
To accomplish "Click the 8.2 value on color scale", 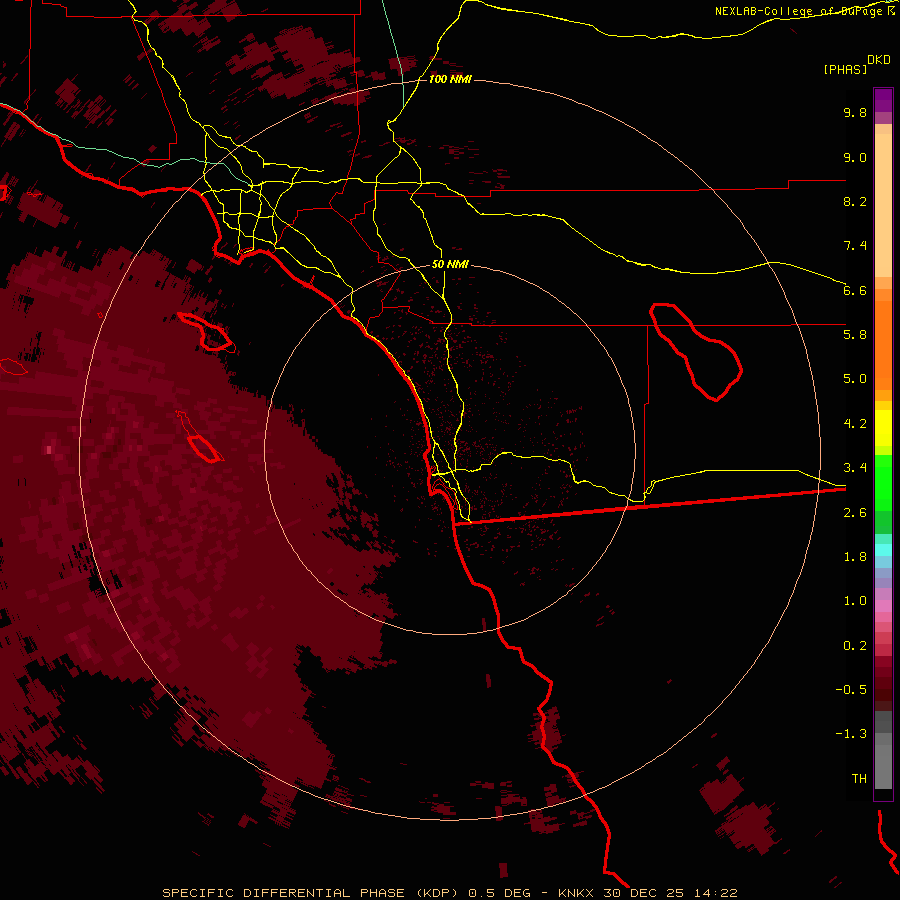I will (x=855, y=201).
